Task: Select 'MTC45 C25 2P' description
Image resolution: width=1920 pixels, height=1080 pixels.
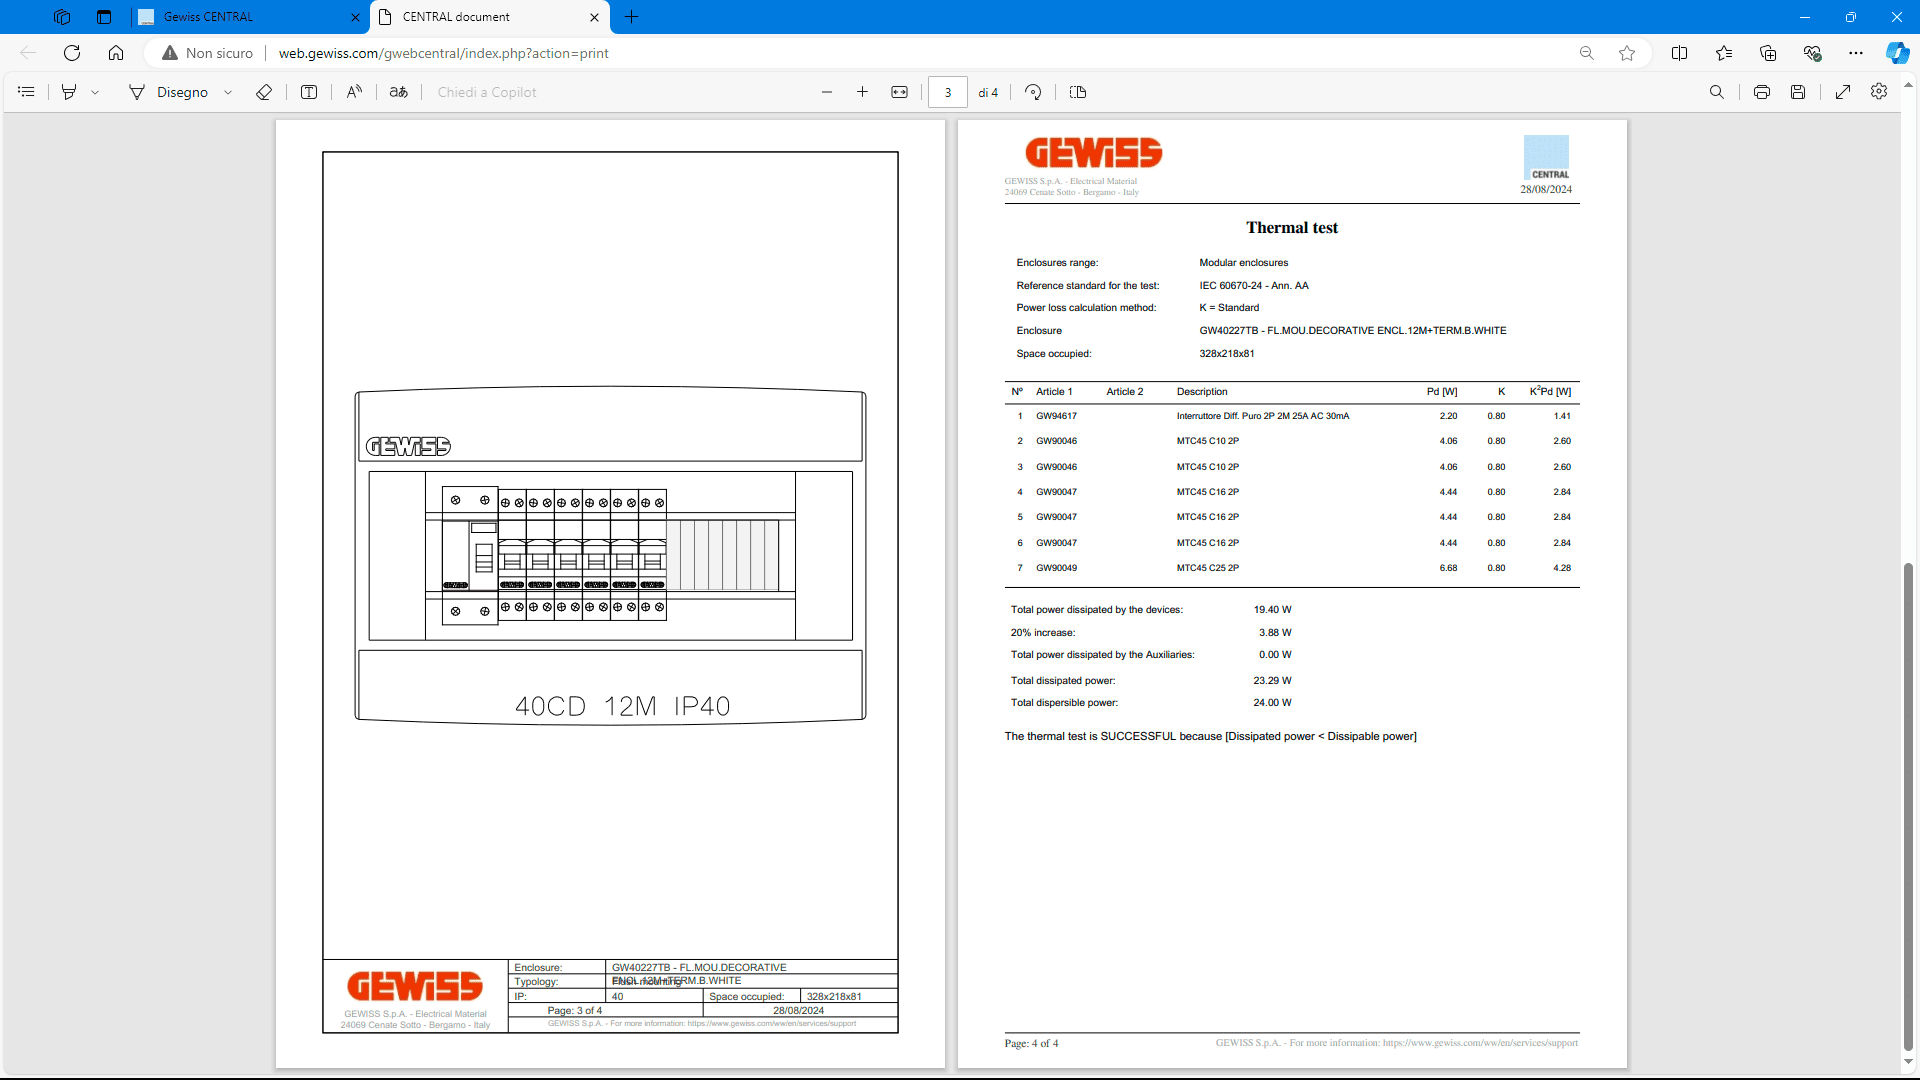Action: coord(1207,568)
